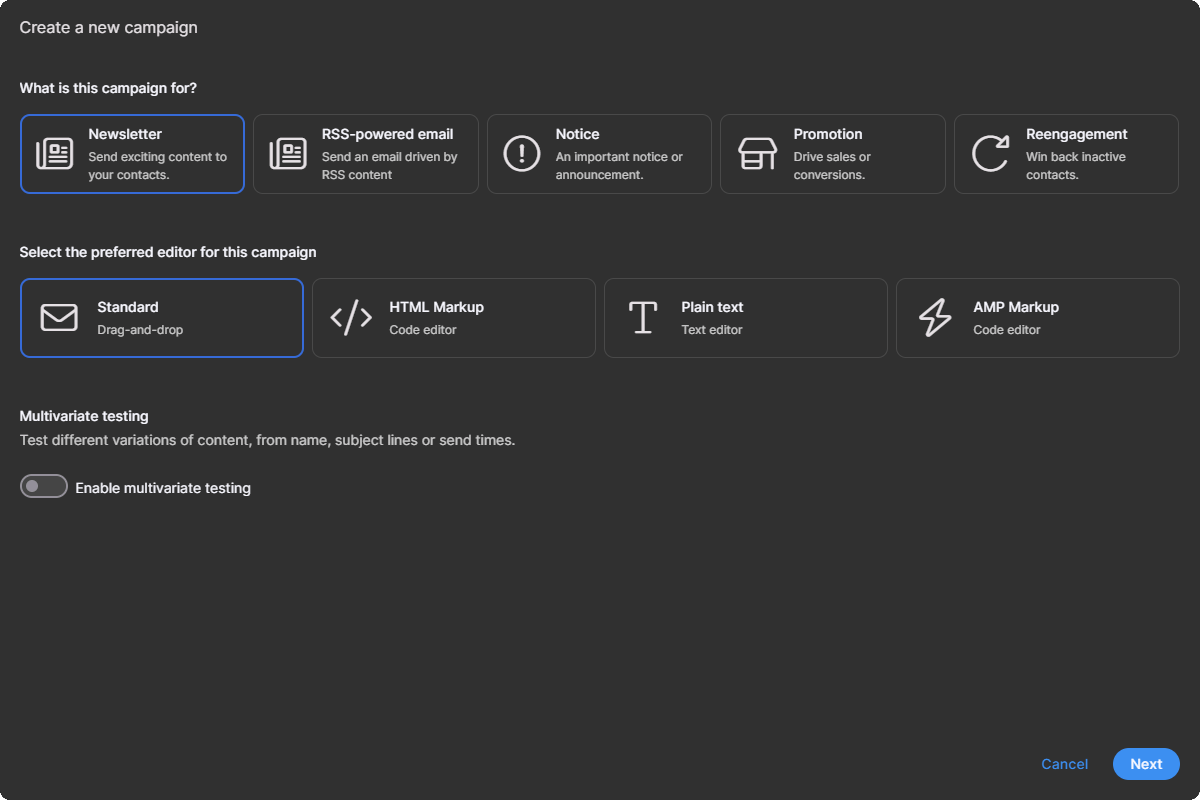Cancel campaign creation

click(x=1064, y=764)
